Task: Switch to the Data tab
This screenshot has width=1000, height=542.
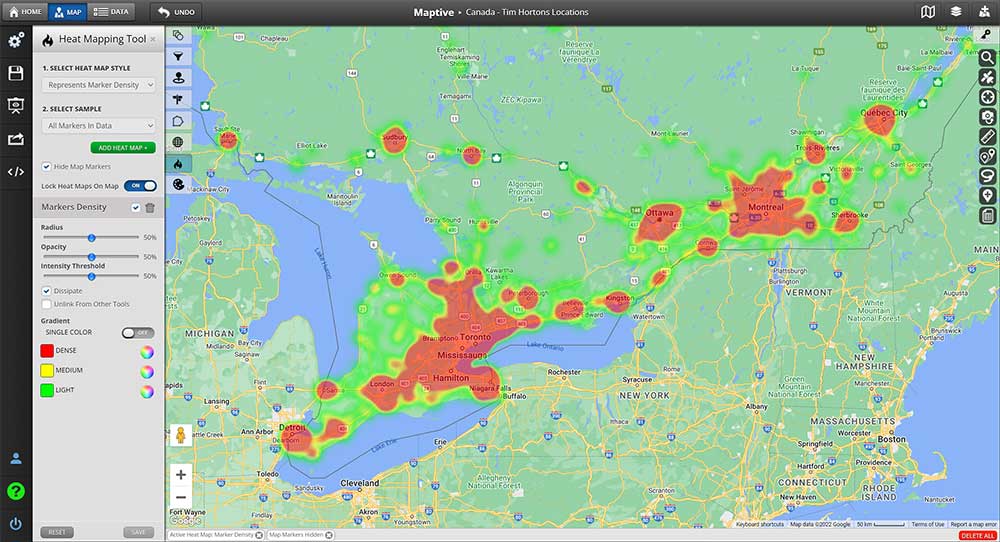Action: 111,11
